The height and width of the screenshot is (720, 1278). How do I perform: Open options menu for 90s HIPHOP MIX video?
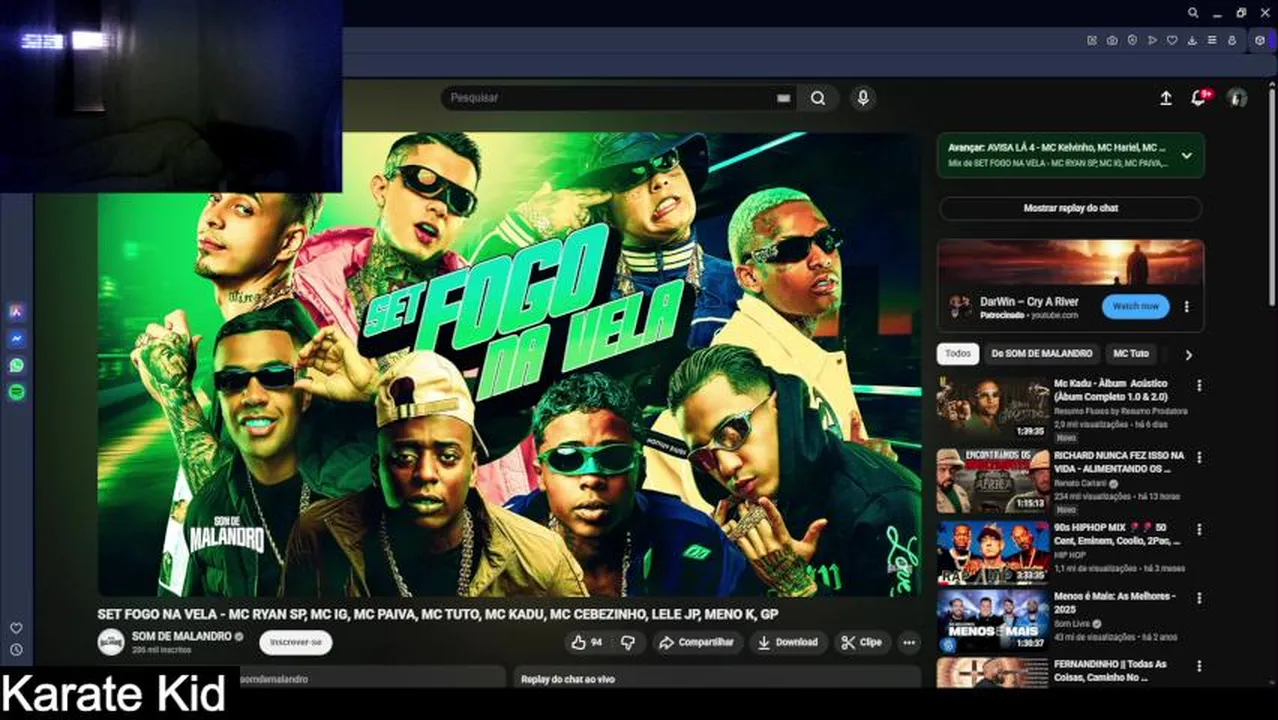pyautogui.click(x=1199, y=528)
